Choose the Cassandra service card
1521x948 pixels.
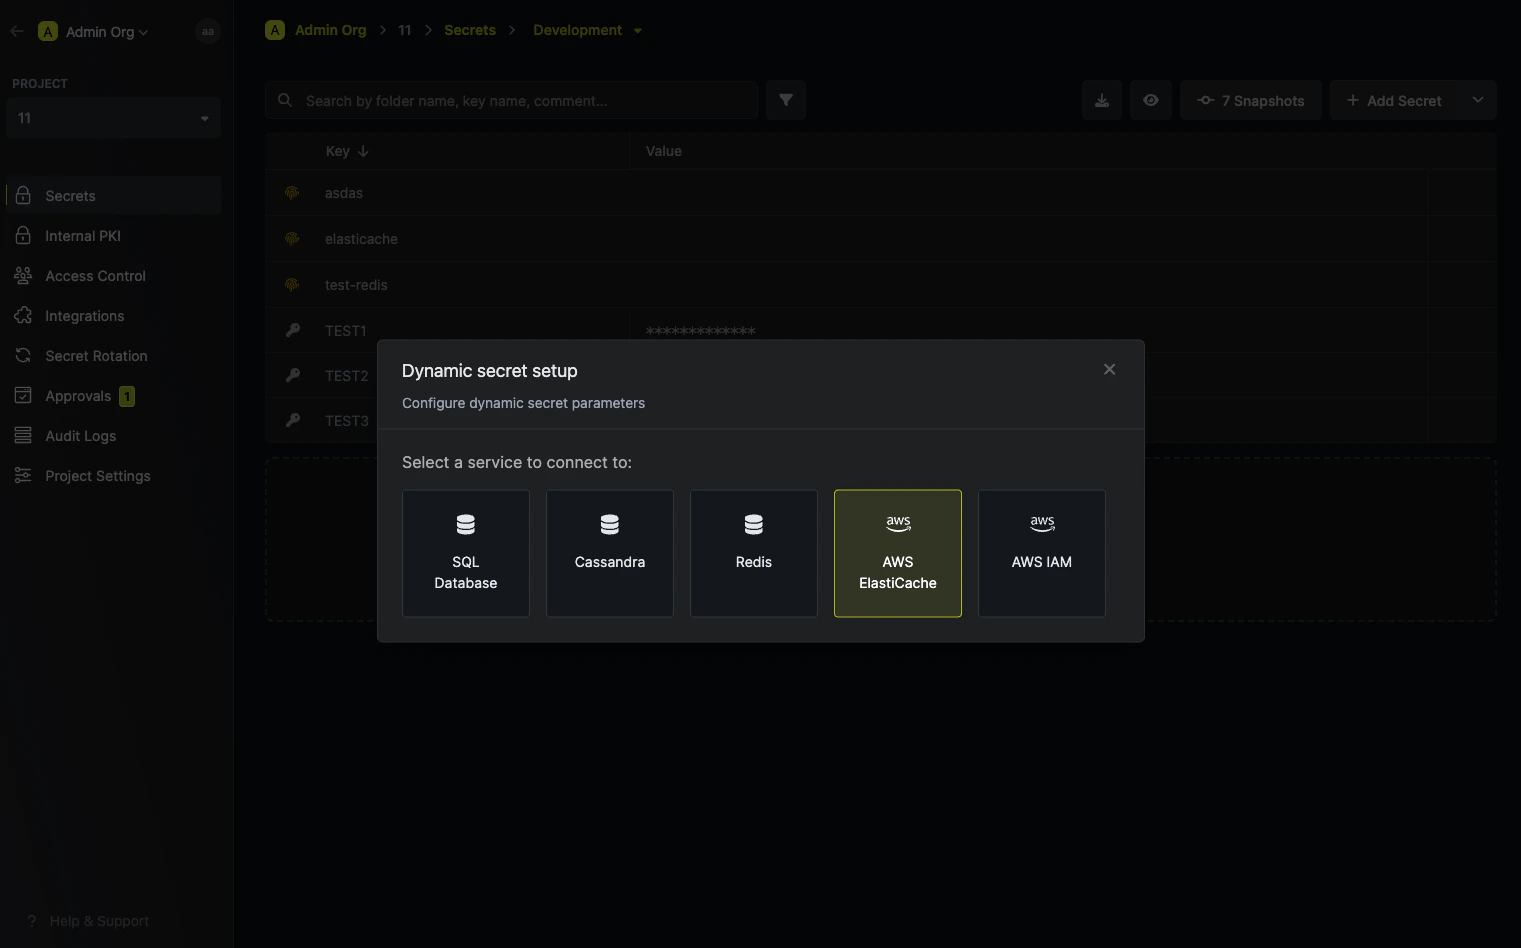tap(610, 553)
